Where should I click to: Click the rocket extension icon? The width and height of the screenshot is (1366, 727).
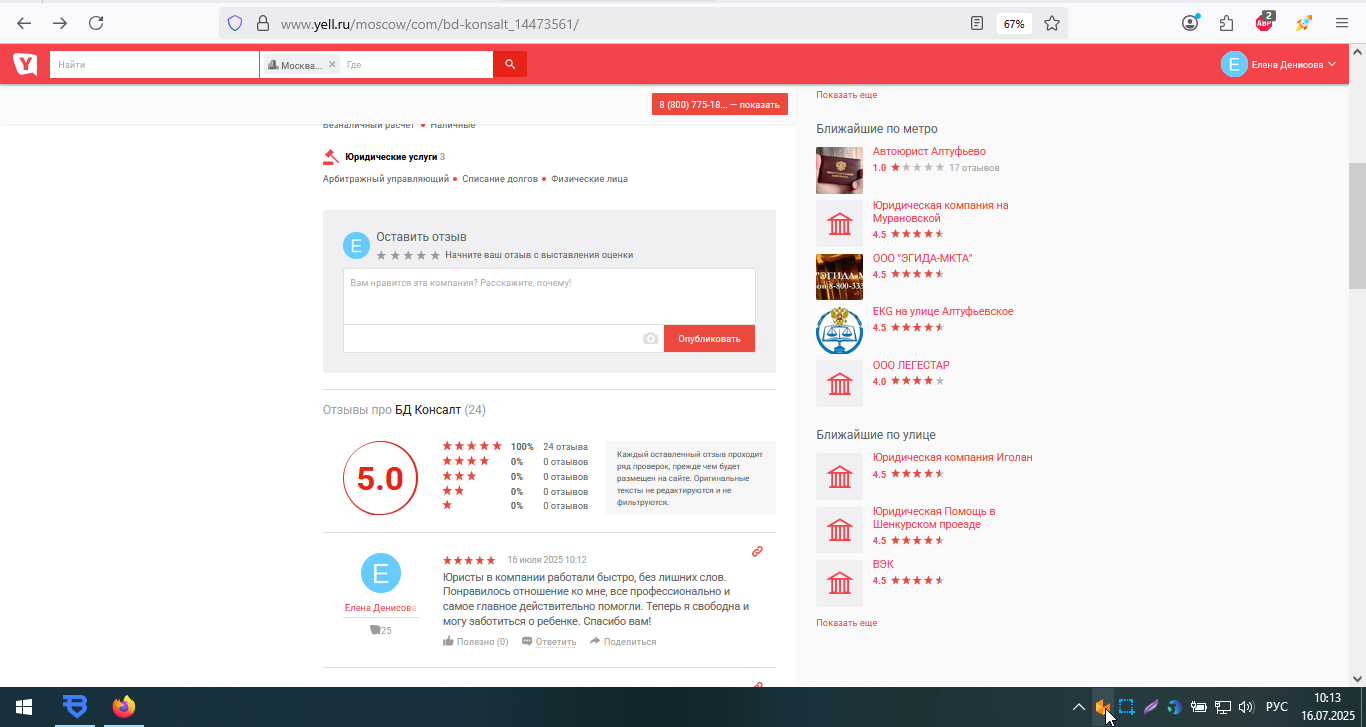(1303, 23)
